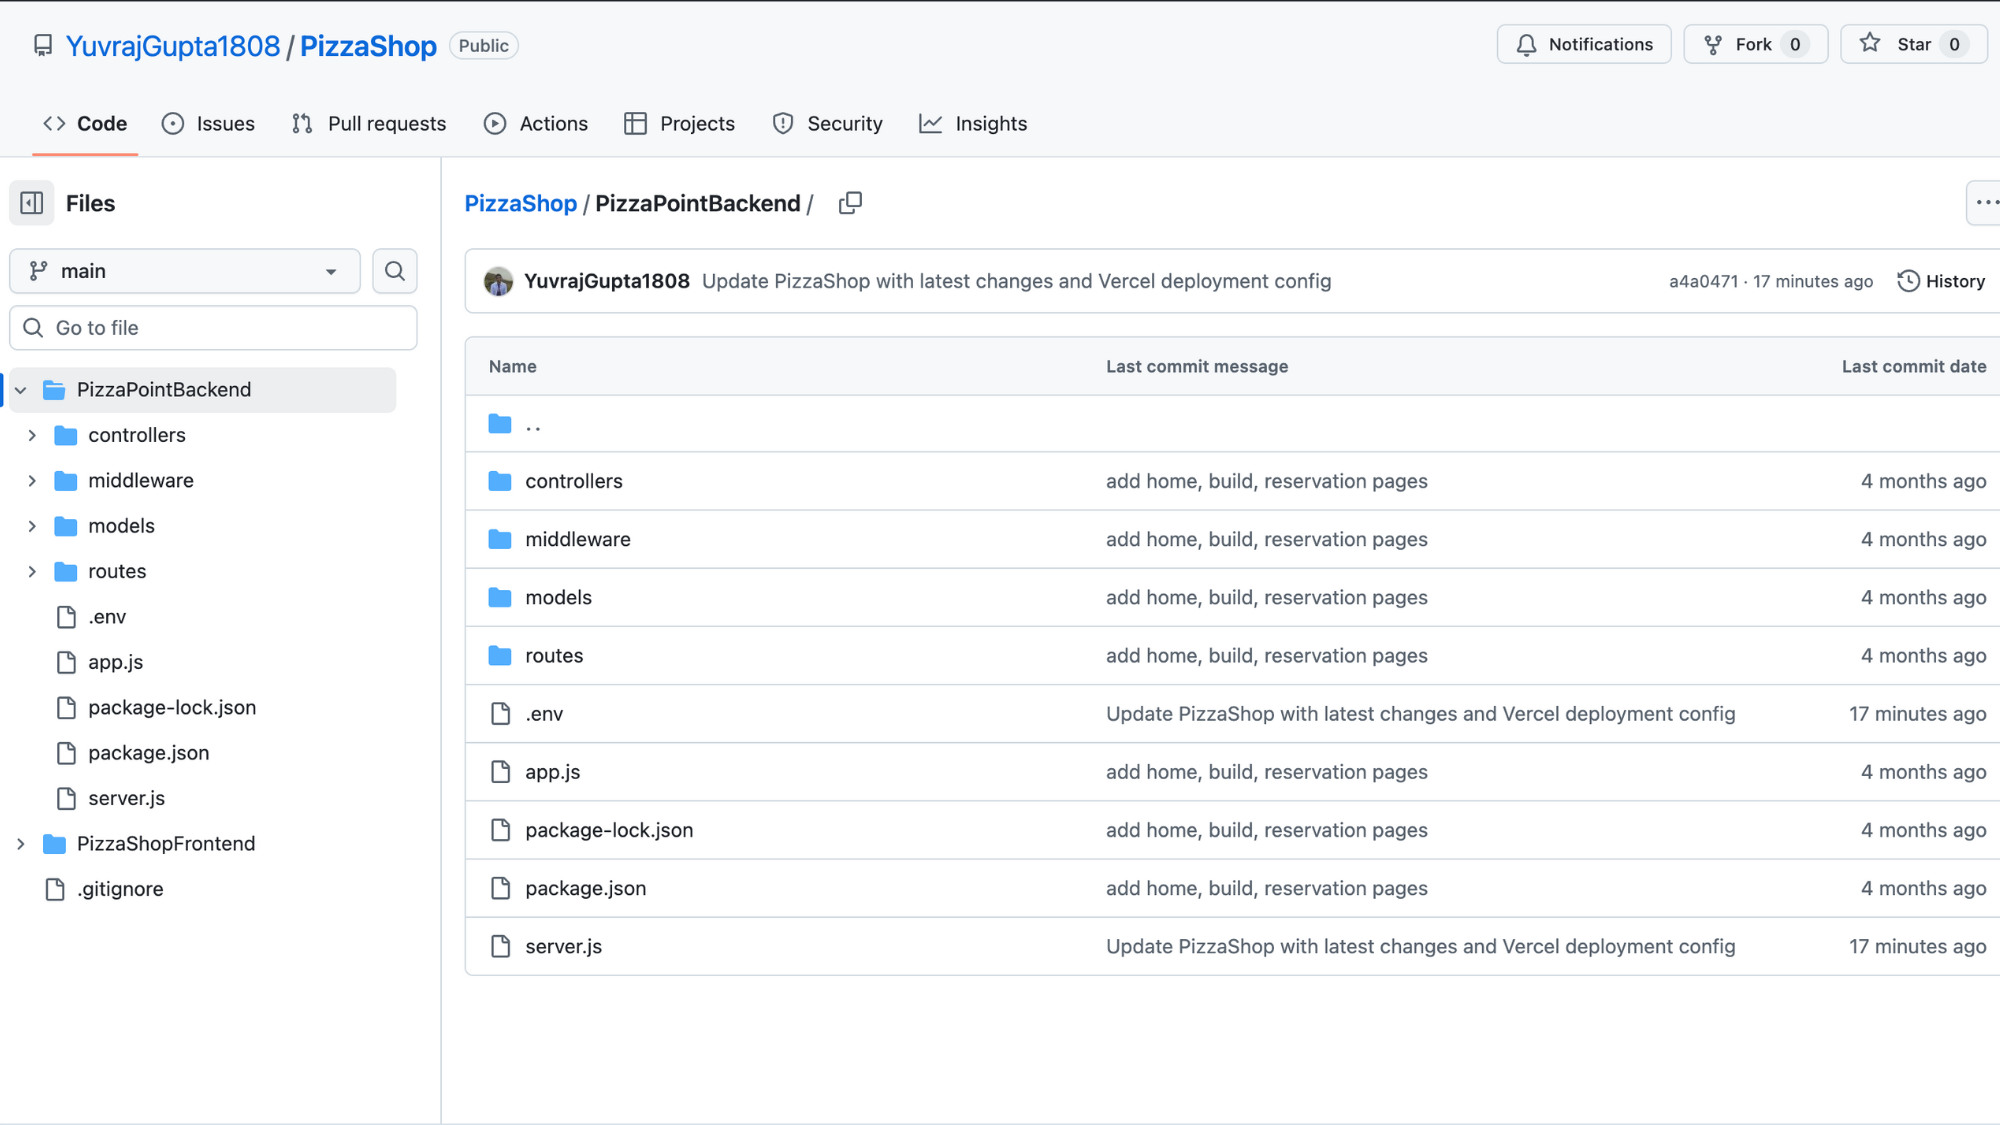Click inside the Go to file field

coord(213,328)
